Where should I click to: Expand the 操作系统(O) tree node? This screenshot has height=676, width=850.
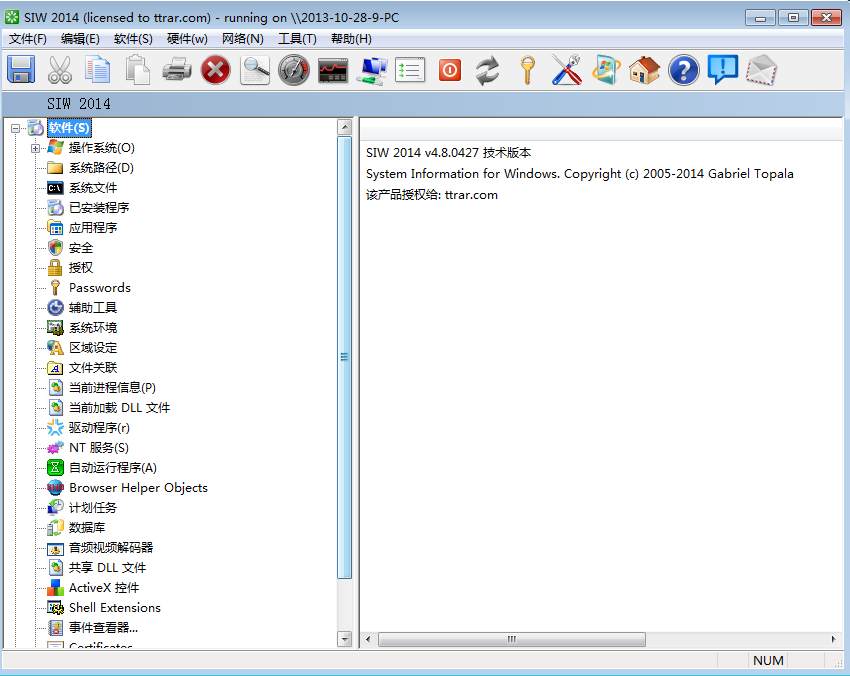click(x=35, y=148)
